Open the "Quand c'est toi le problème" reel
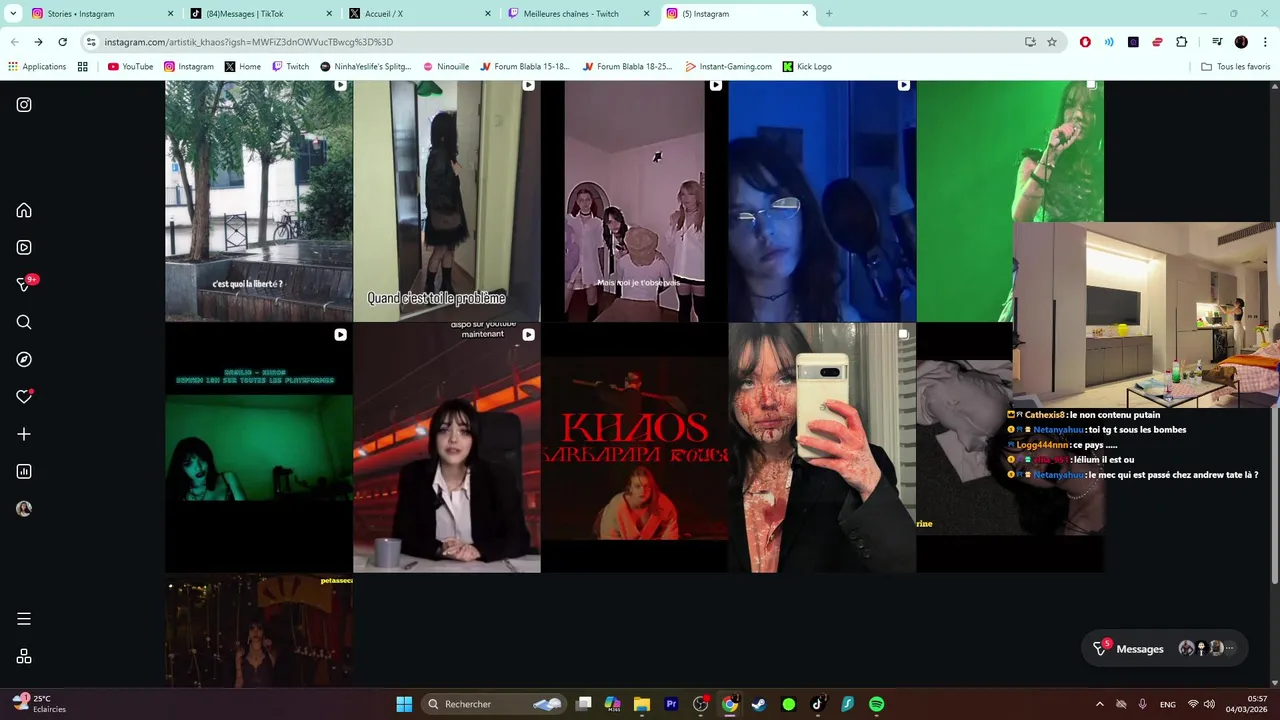This screenshot has height=720, width=1280. 447,200
